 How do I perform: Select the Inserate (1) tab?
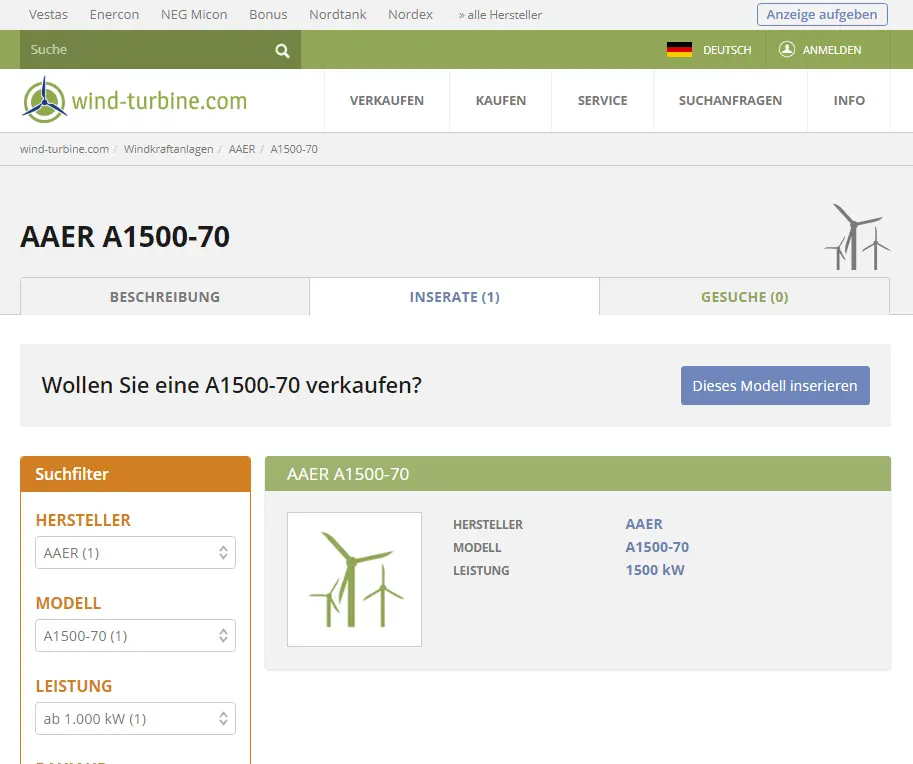(454, 297)
